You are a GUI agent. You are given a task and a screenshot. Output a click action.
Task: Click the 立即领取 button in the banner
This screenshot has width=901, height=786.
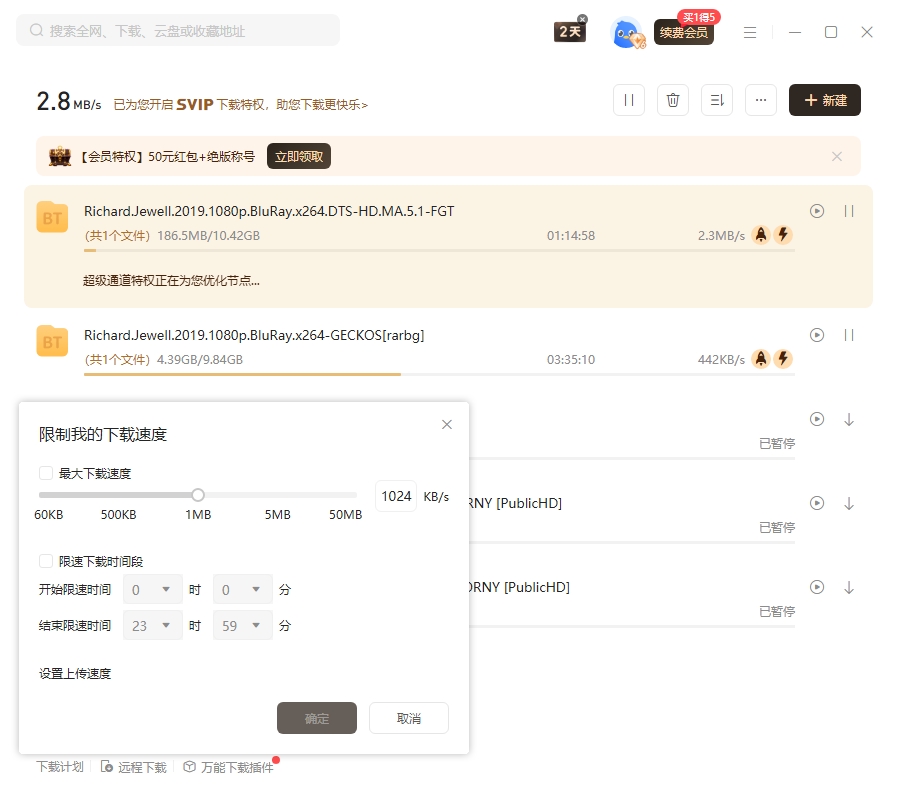point(299,156)
